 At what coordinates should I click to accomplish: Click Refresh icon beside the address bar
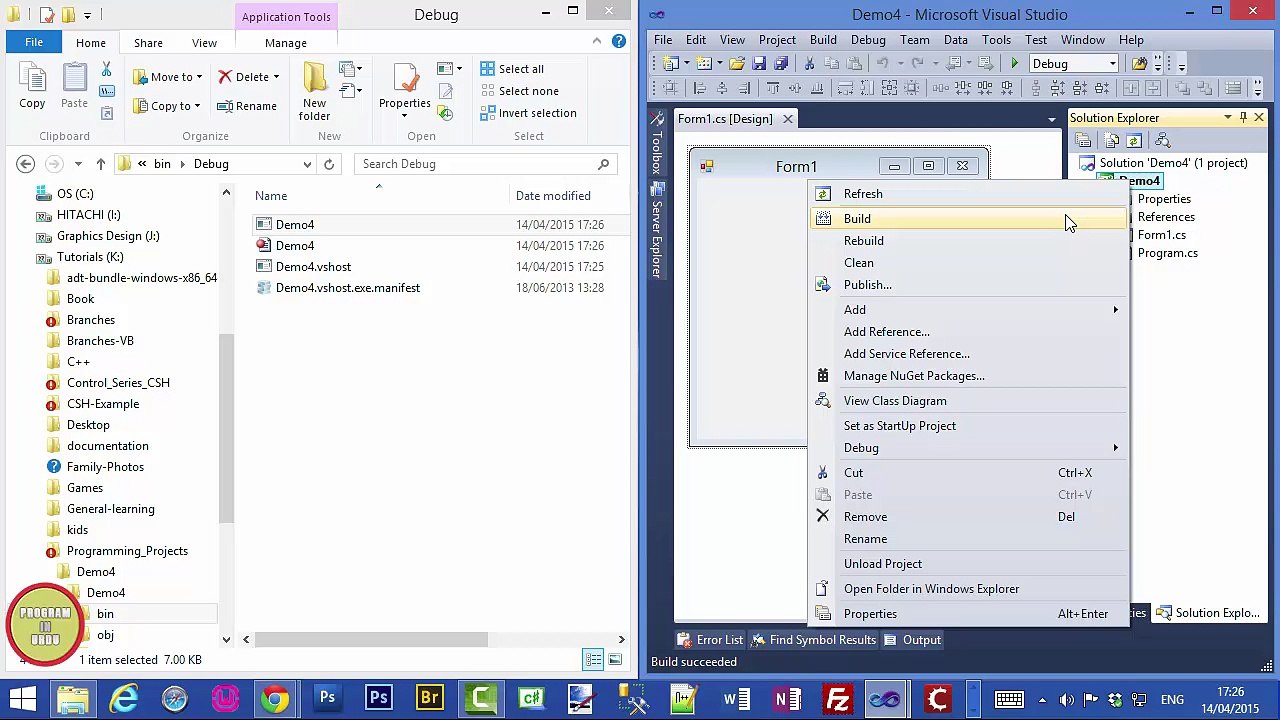[x=329, y=164]
